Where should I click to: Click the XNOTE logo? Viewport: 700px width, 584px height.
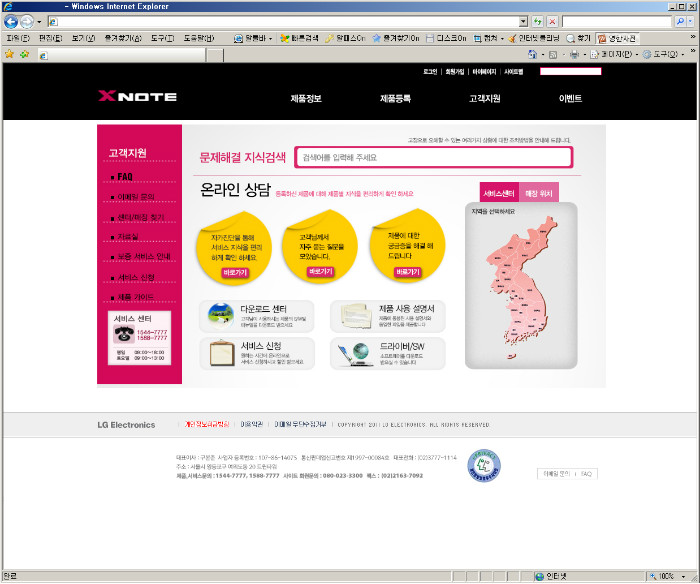138,96
